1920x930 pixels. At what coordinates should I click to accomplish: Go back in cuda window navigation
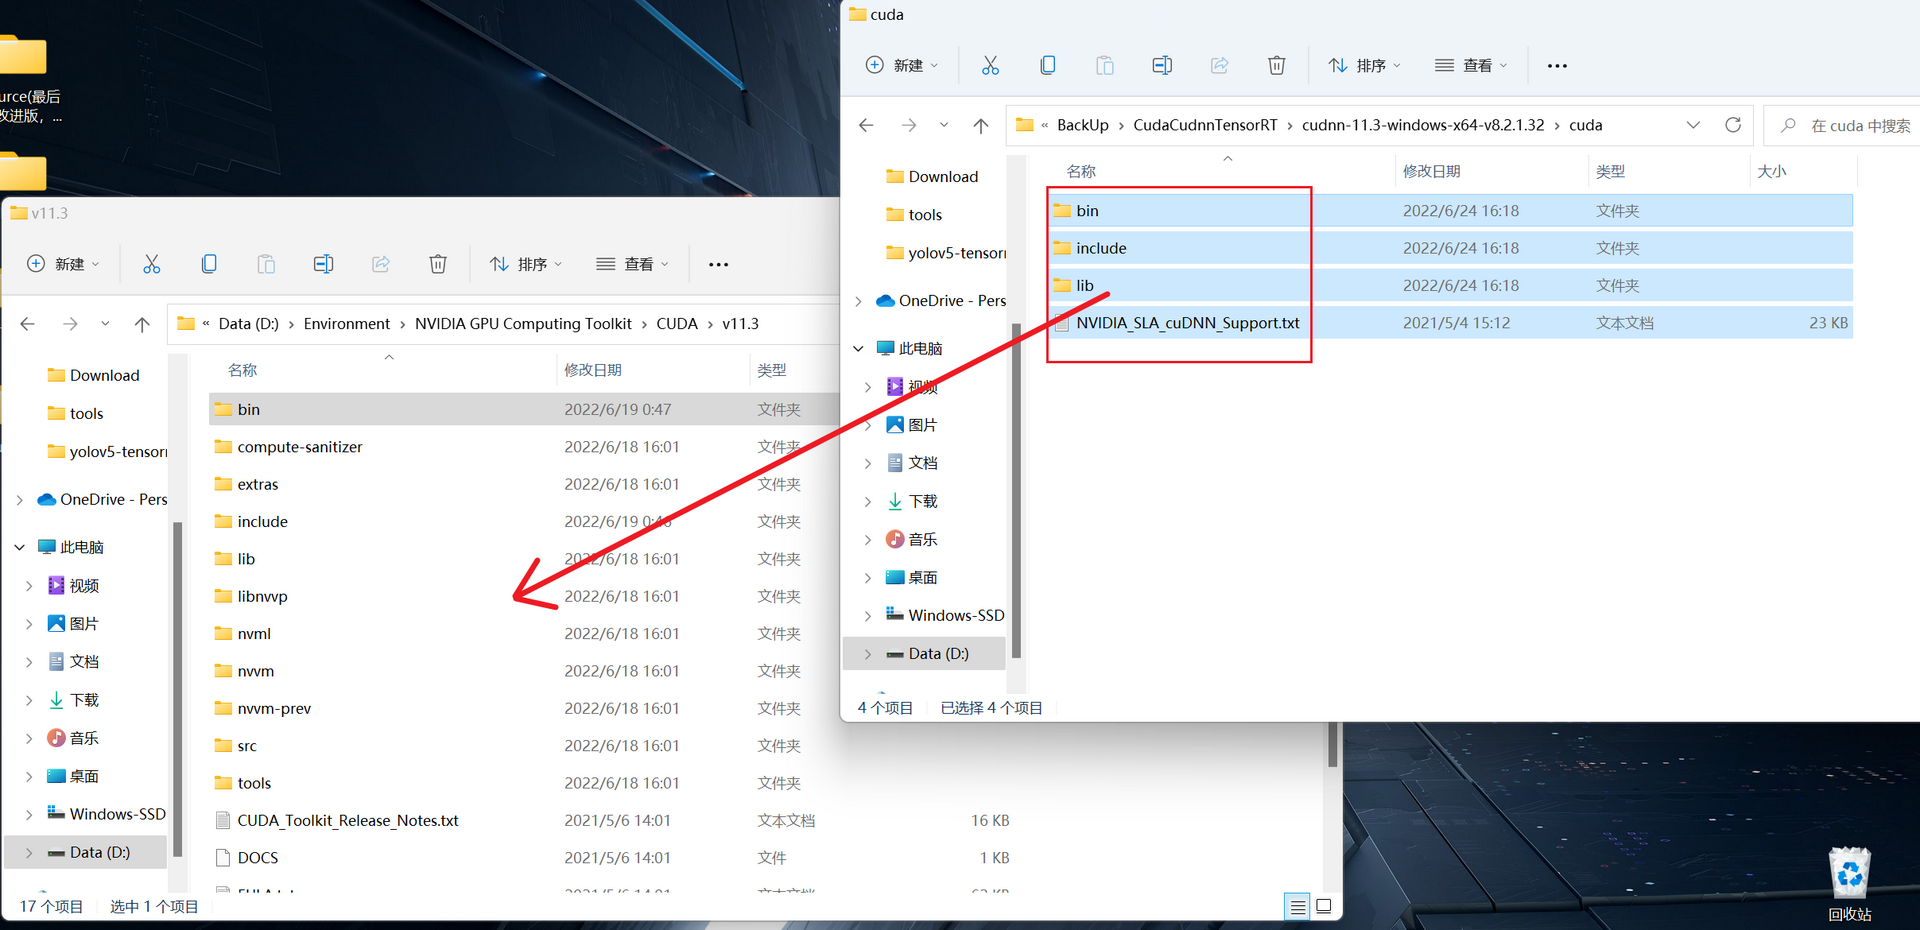pos(866,125)
